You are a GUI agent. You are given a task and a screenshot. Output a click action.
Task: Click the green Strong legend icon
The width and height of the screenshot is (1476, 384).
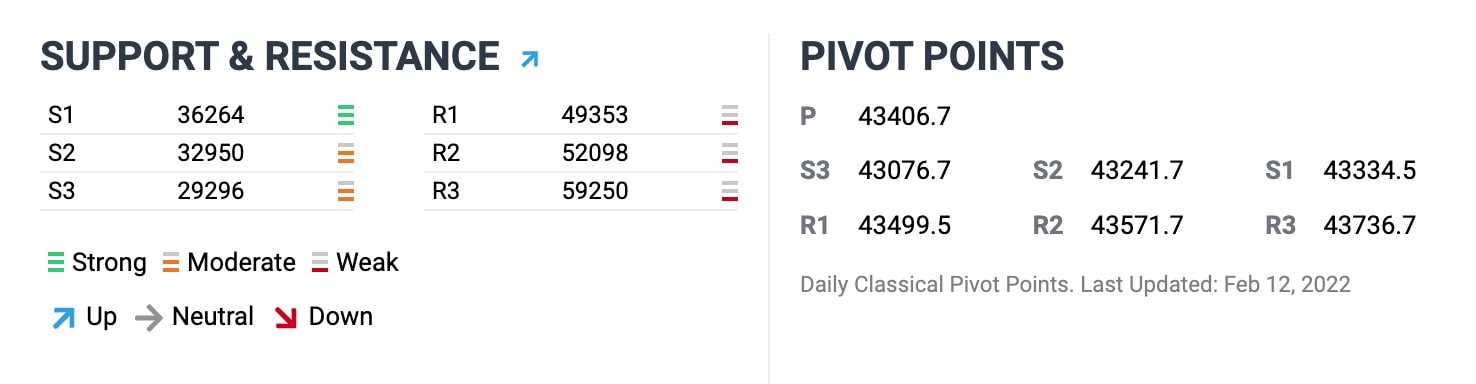point(56,263)
